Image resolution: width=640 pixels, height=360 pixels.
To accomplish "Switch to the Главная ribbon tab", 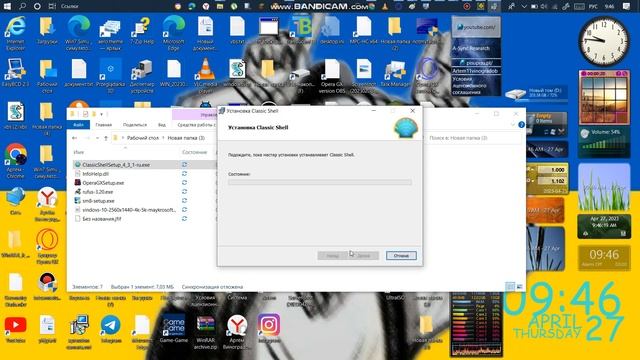I will click(104, 125).
